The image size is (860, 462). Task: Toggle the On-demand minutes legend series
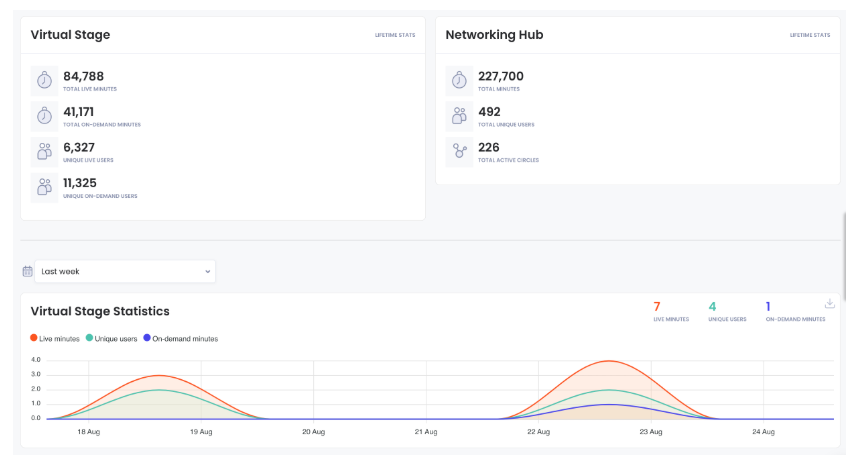point(180,339)
